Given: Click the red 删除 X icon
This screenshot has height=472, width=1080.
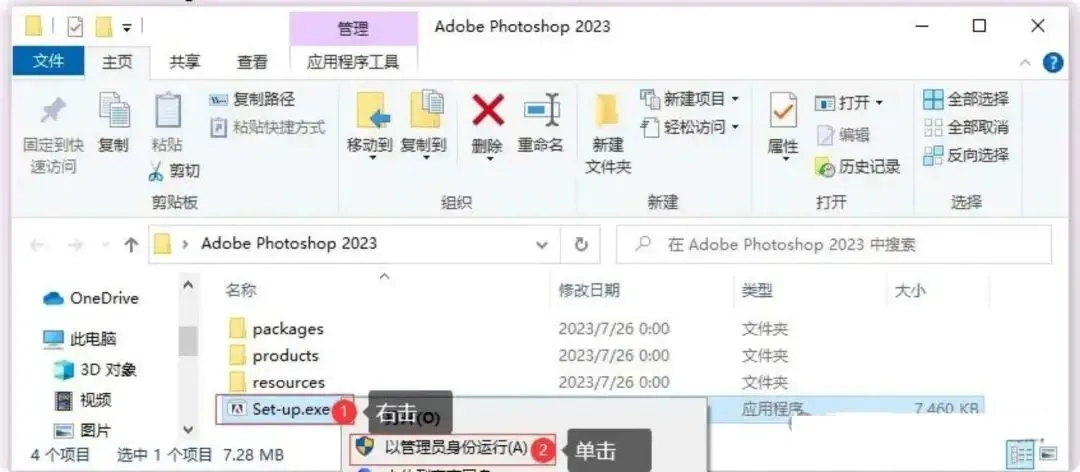Looking at the screenshot, I should [x=488, y=110].
